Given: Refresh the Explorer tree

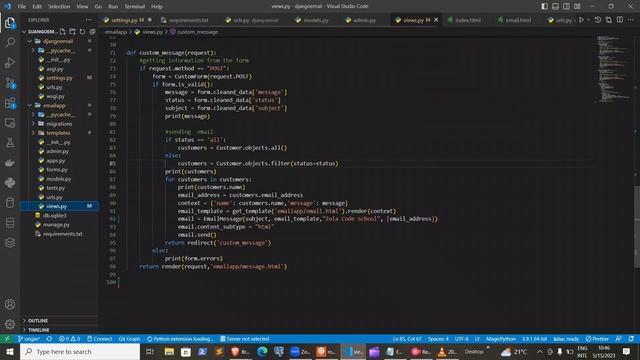Looking at the screenshot, I should [x=82, y=31].
